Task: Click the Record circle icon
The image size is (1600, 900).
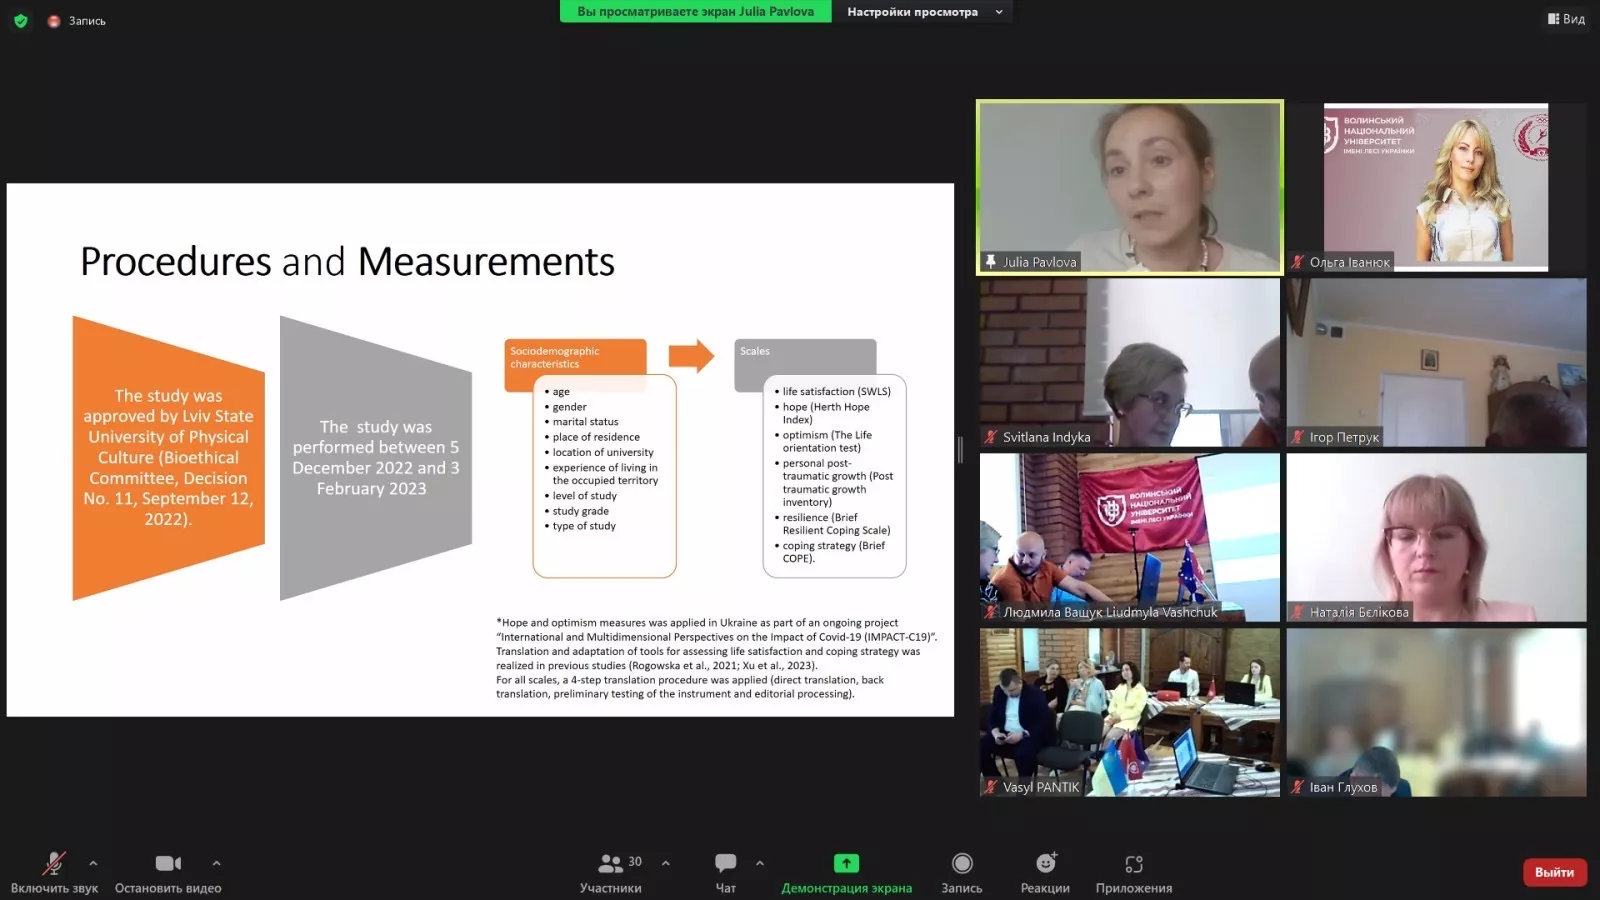Action: 961,863
